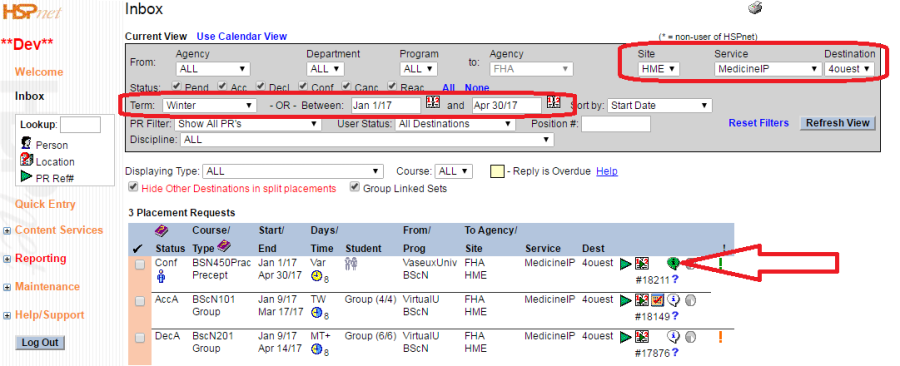Image resolution: width=900 pixels, height=366 pixels.
Task: Select checkbox for BscN201 Group row
Action: (139, 338)
